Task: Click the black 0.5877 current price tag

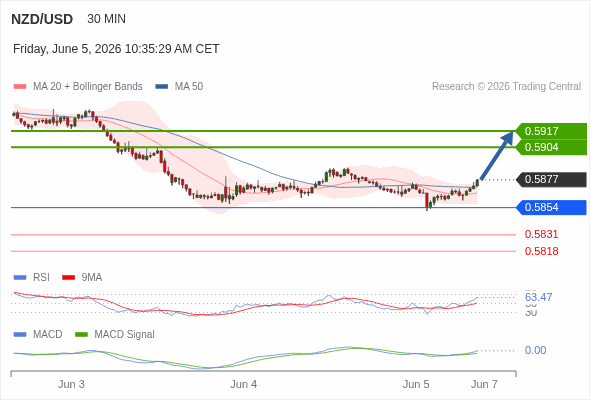Action: coord(551,179)
